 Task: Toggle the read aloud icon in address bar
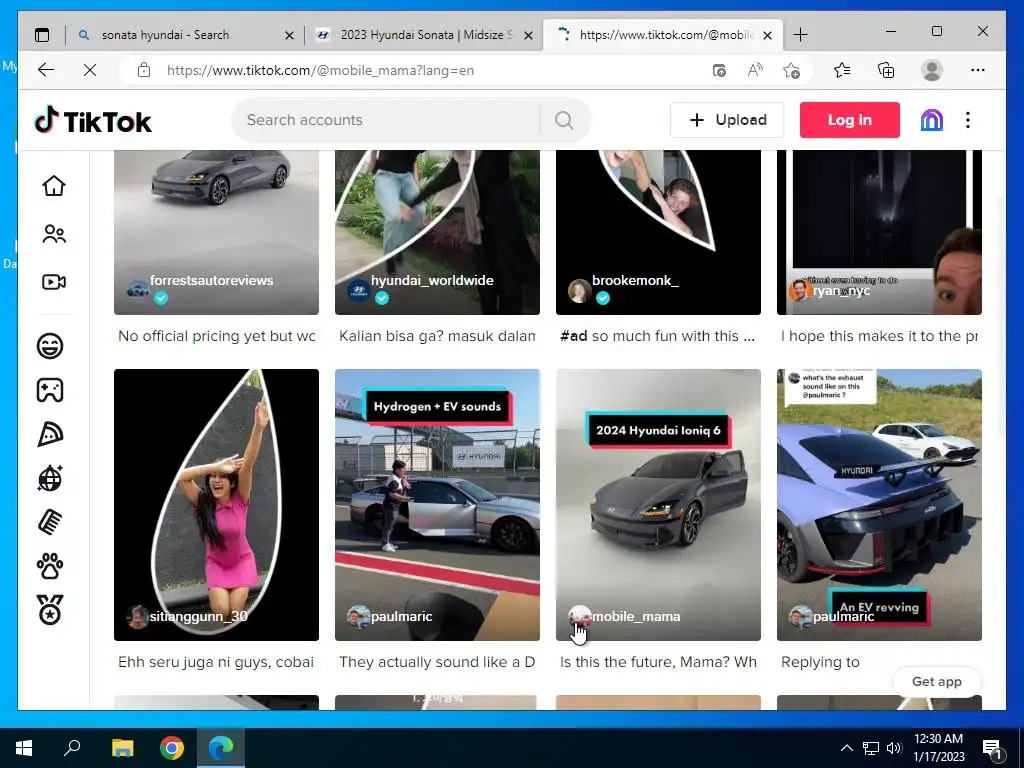[x=755, y=71]
